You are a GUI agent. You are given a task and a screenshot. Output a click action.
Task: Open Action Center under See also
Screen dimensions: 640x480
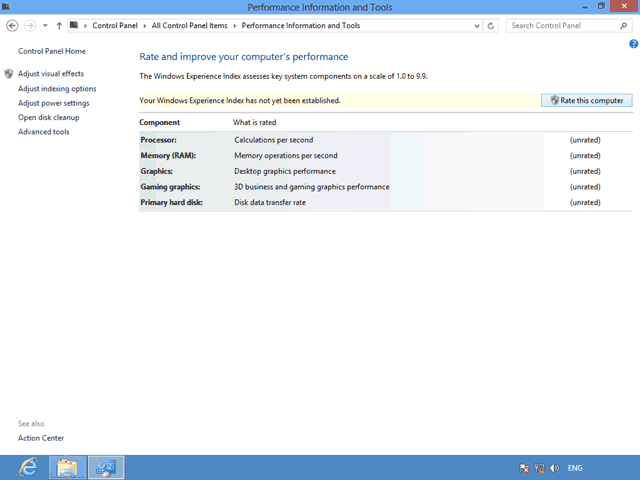coord(41,438)
